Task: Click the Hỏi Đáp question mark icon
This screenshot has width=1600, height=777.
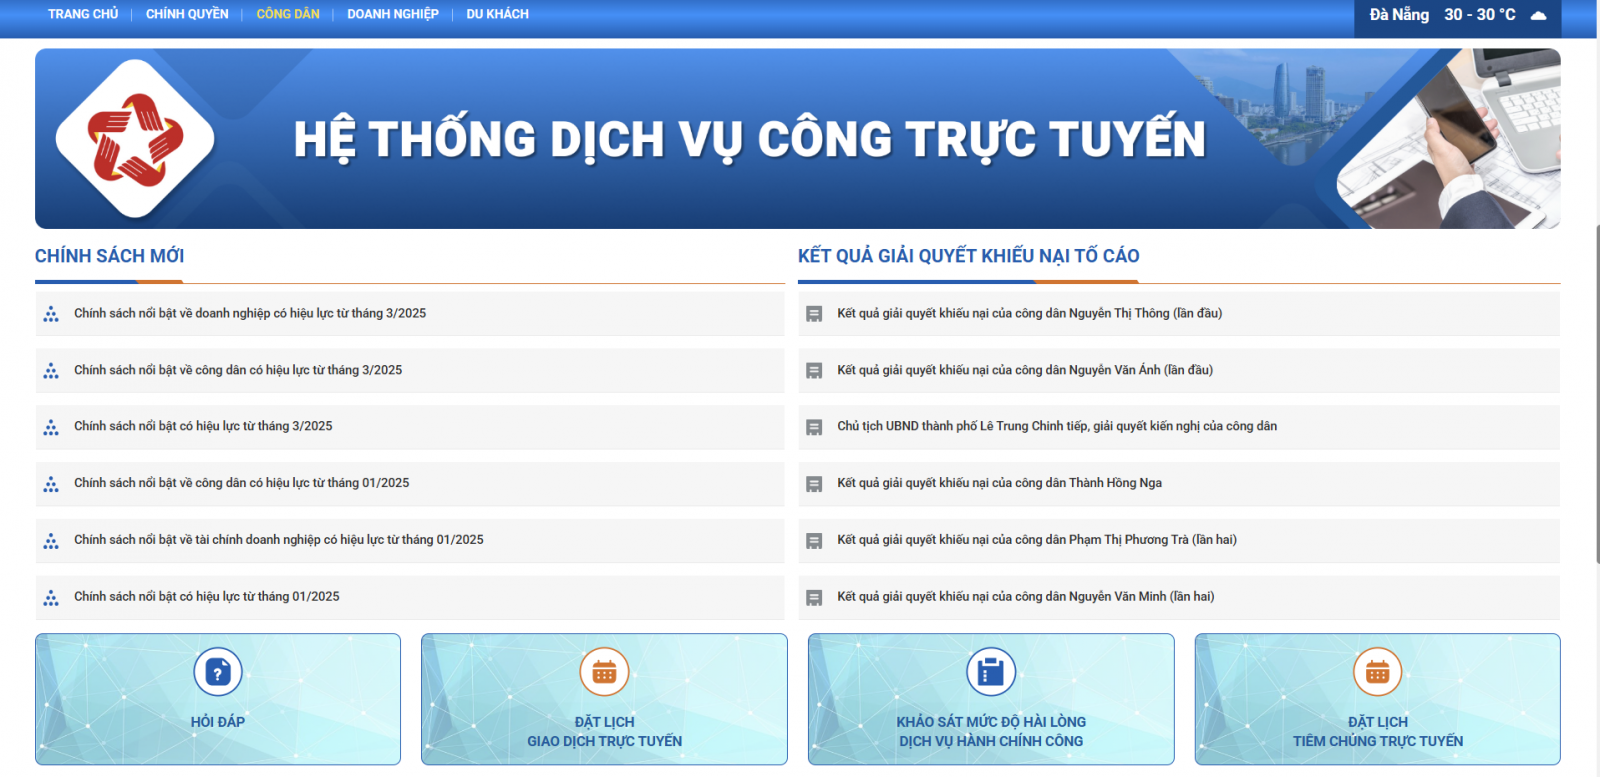Action: tap(218, 672)
